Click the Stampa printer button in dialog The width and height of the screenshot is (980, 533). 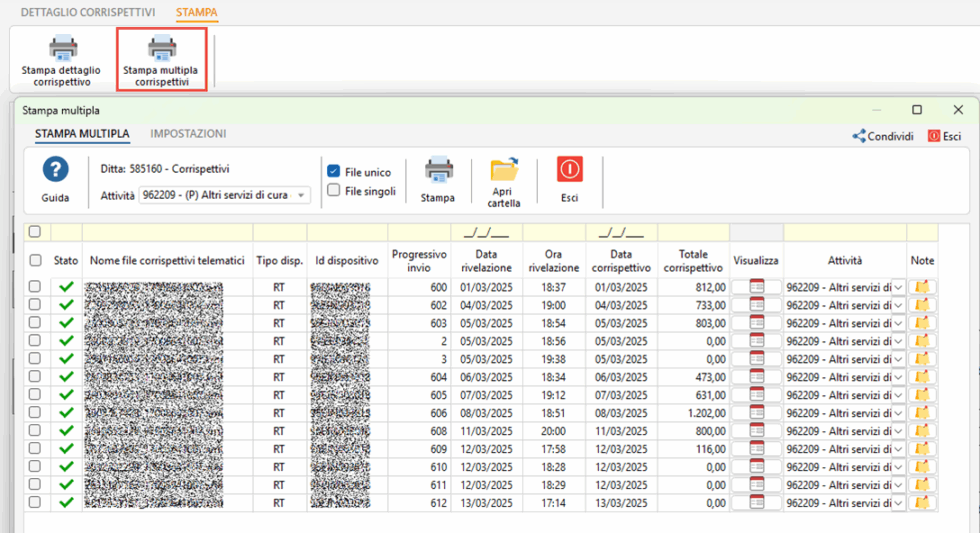pyautogui.click(x=438, y=171)
